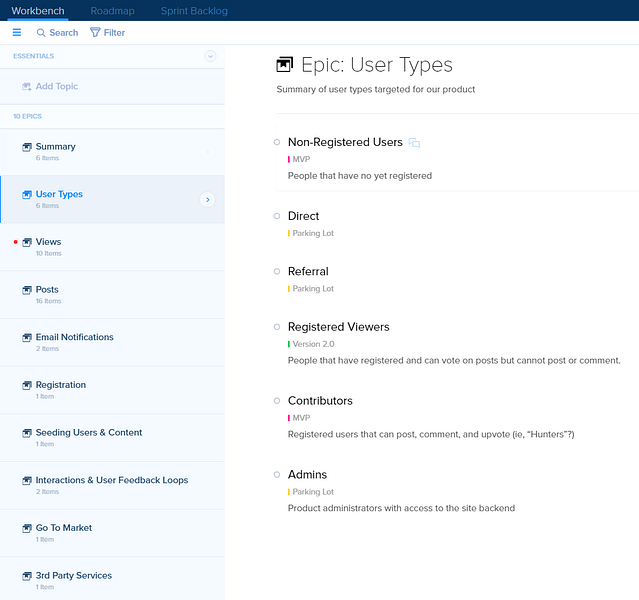Viewport: 639px width, 600px height.
Task: Open the Go To Market epic
Action: pyautogui.click(x=112, y=533)
